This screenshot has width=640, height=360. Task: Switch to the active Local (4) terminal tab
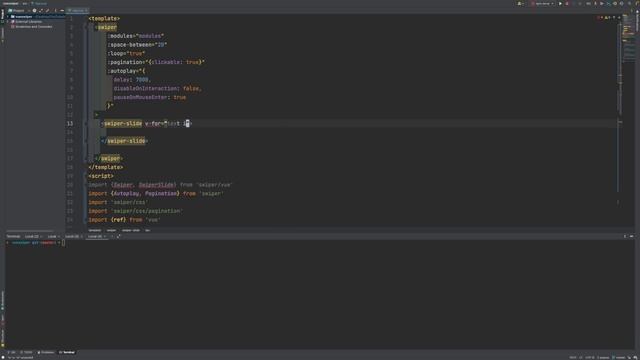(x=97, y=236)
